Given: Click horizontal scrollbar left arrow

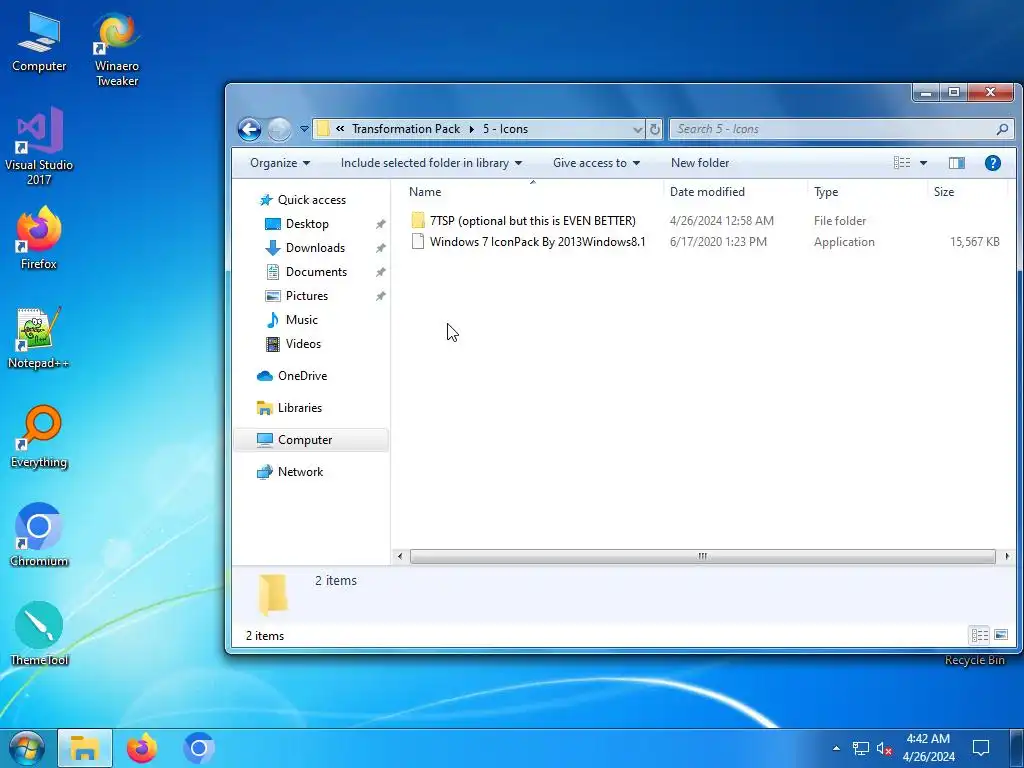Looking at the screenshot, I should click(400, 556).
